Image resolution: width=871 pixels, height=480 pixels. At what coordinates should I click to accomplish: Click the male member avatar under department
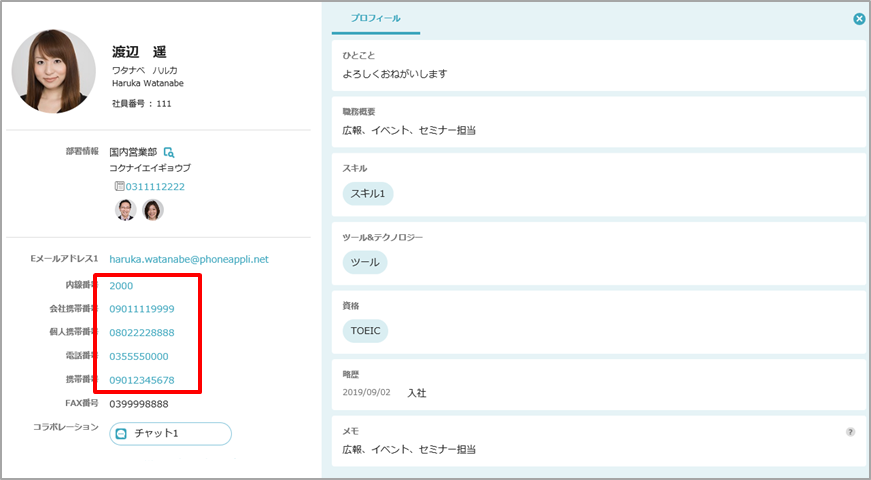click(126, 210)
